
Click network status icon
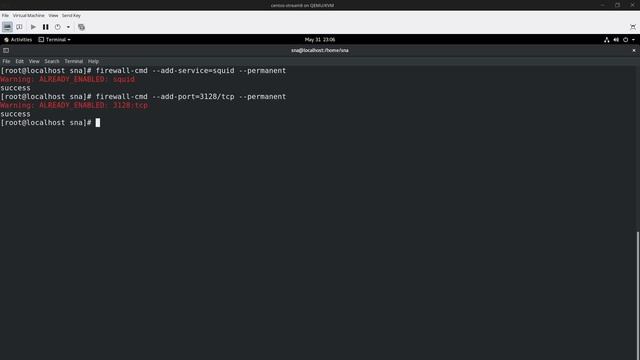[x=607, y=40]
